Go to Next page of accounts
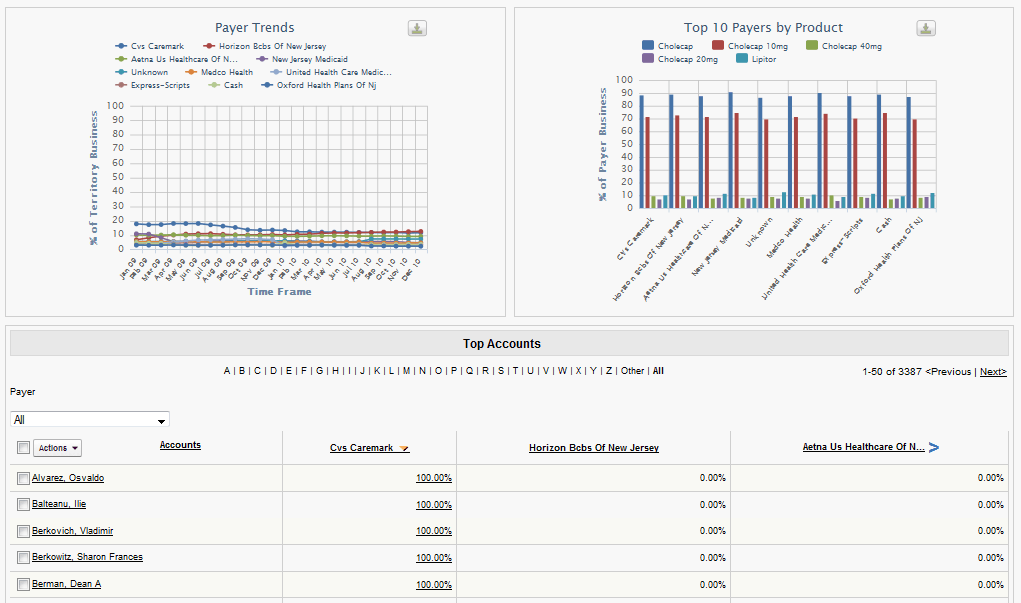Screen dimensions: 1021x603 (992, 371)
